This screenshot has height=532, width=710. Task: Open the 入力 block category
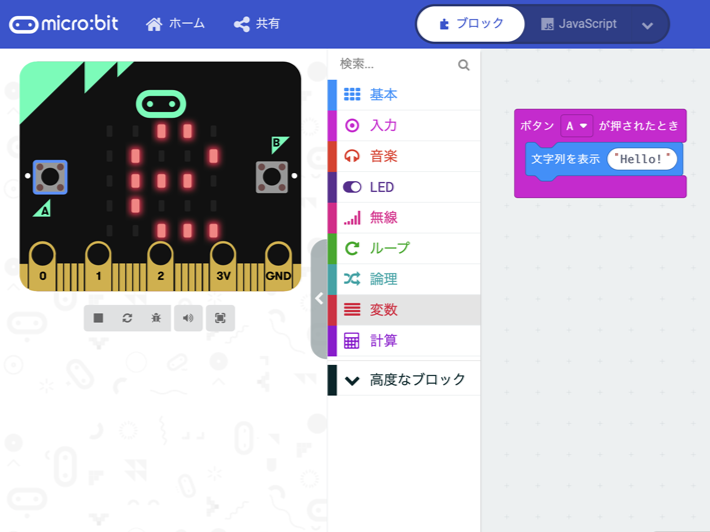click(x=404, y=125)
